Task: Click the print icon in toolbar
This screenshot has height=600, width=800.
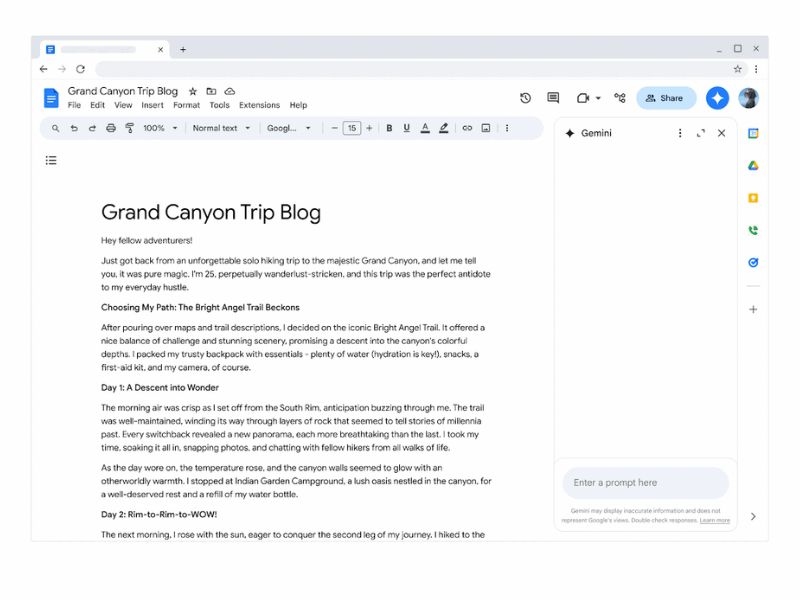Action: 111,128
